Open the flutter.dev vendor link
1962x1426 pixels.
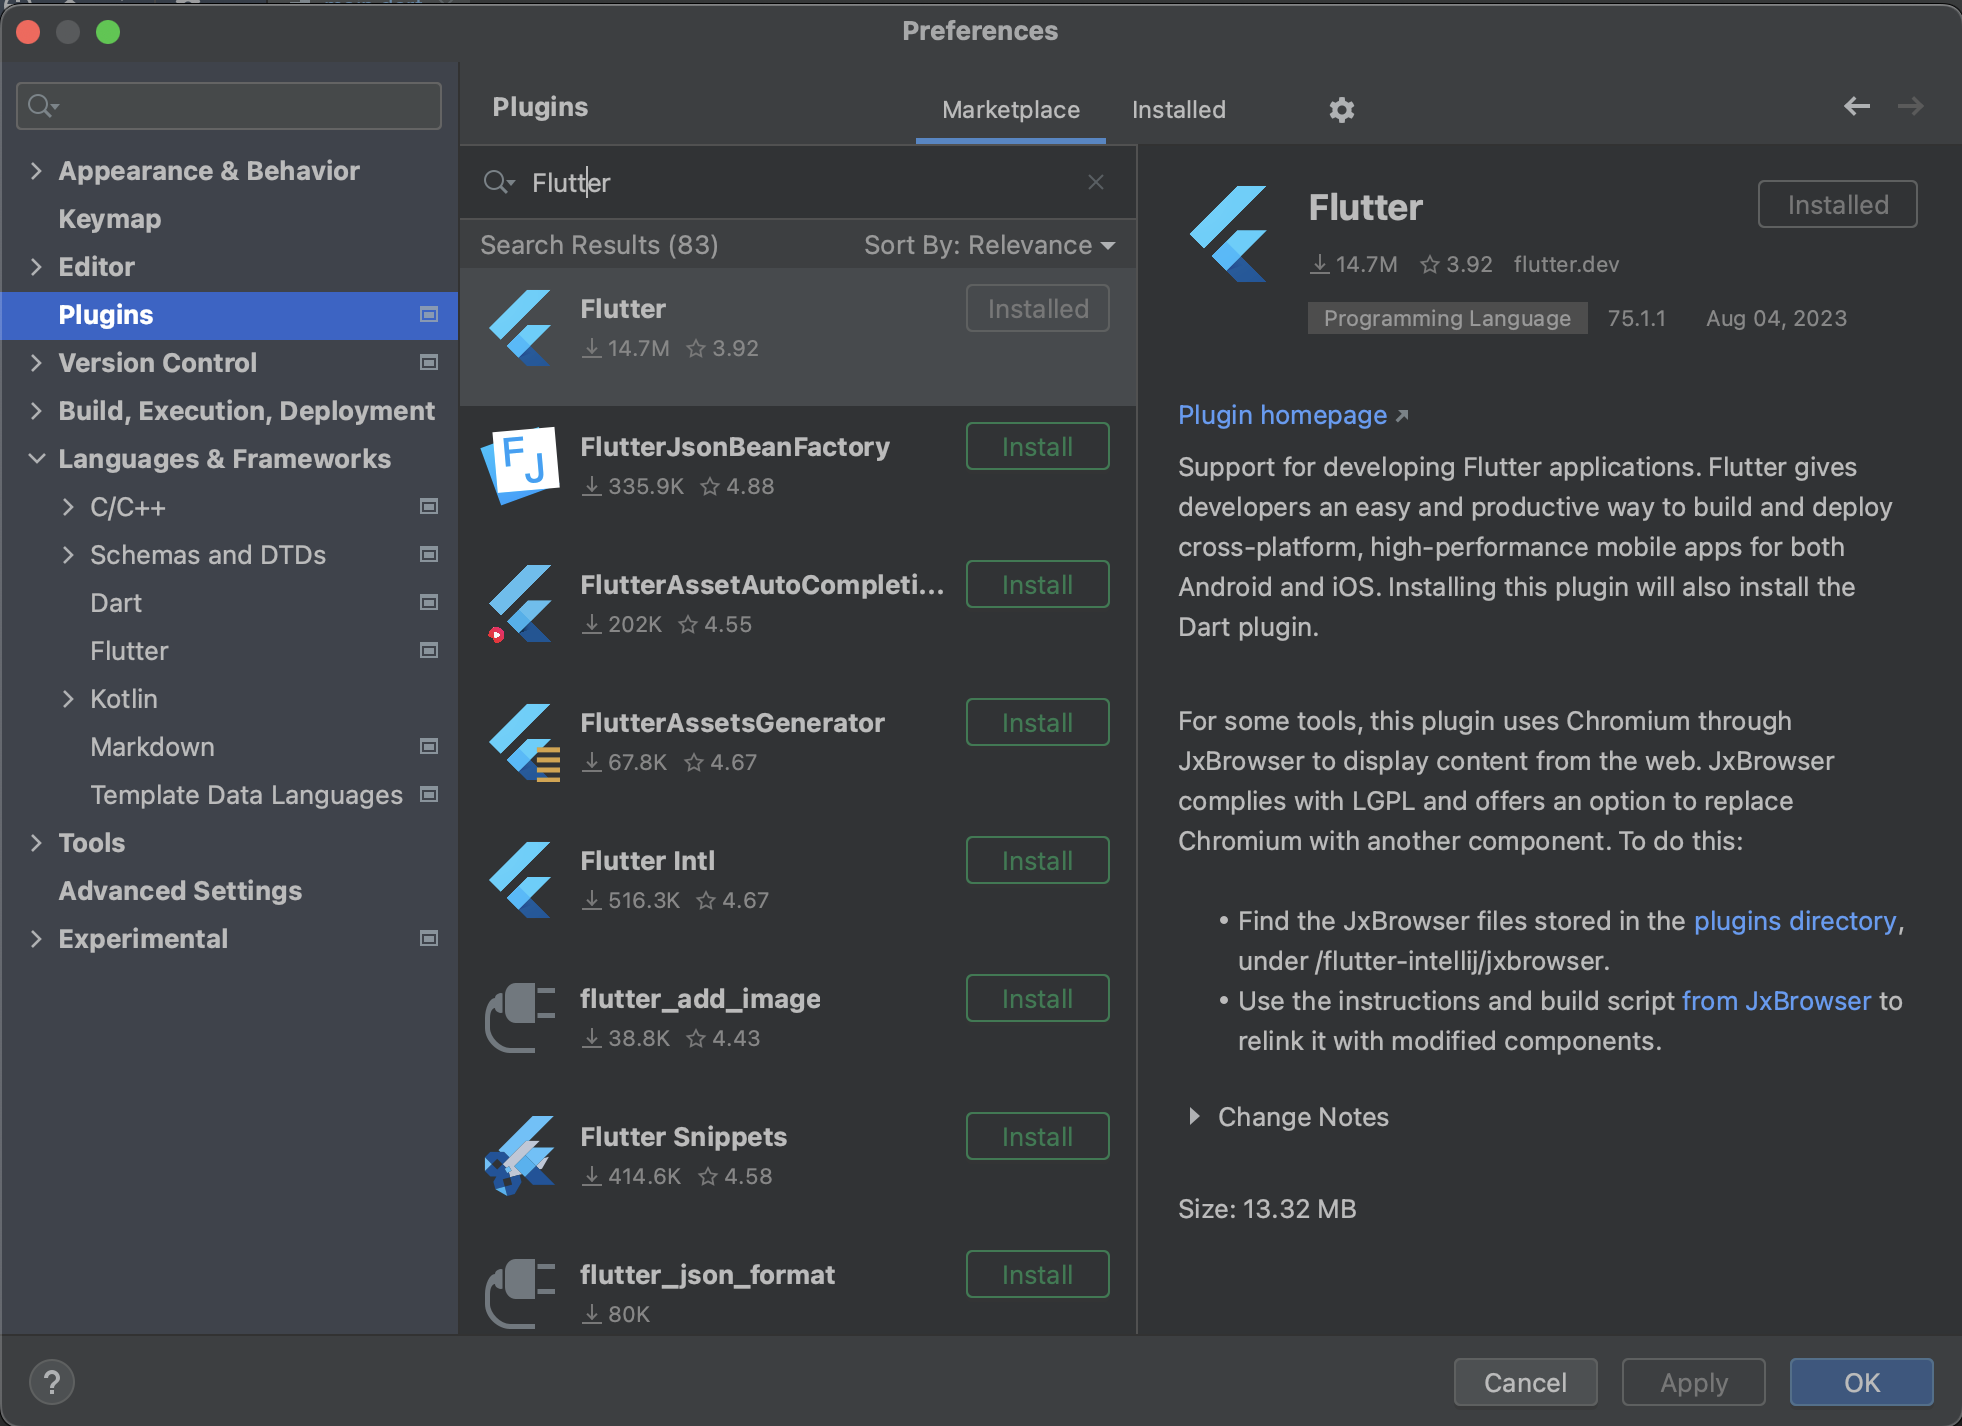coord(1566,264)
